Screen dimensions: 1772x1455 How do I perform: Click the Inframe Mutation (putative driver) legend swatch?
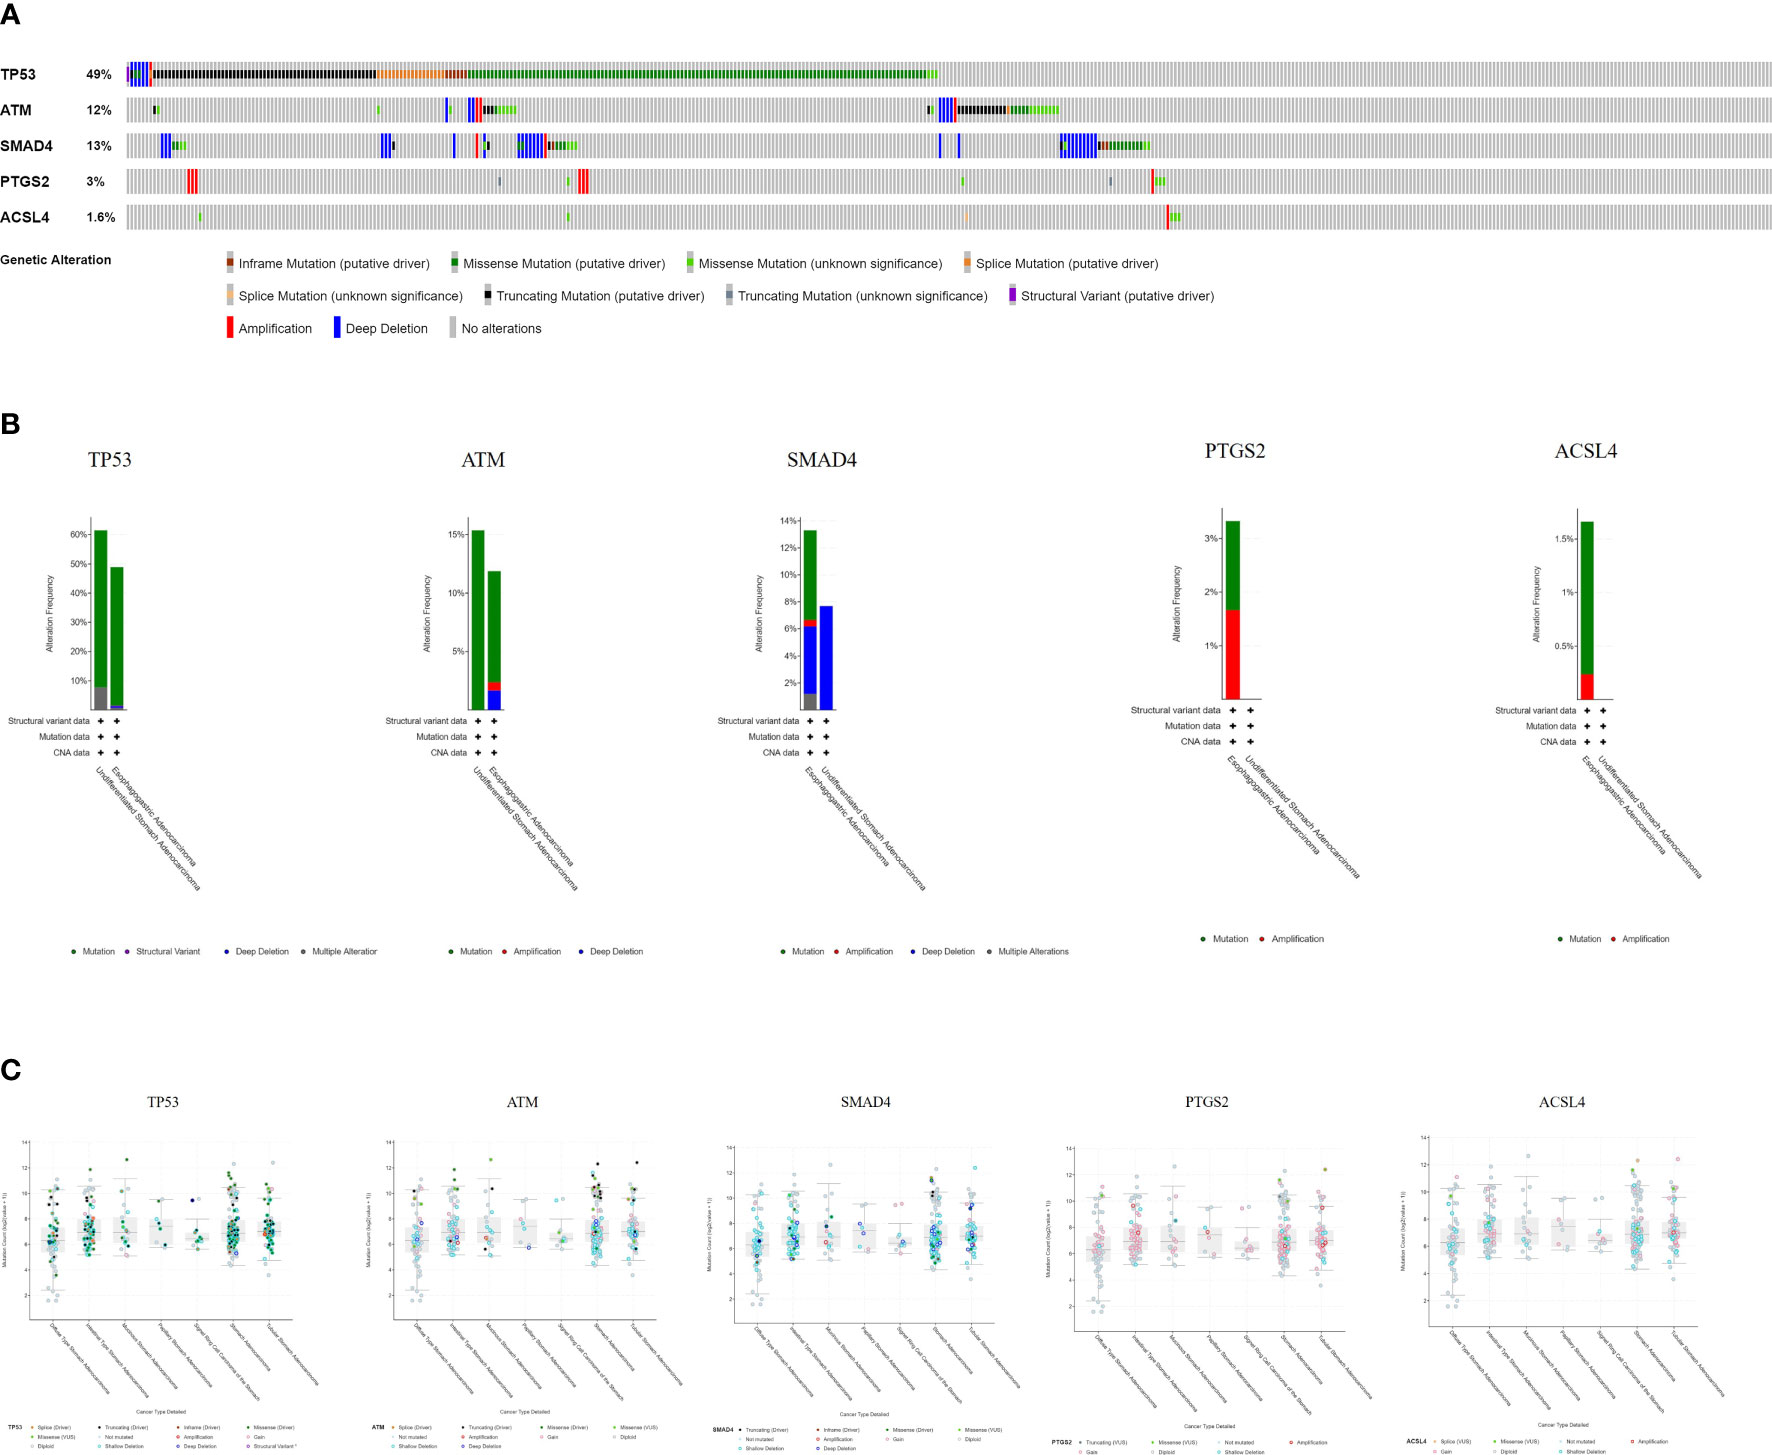coord(230,263)
